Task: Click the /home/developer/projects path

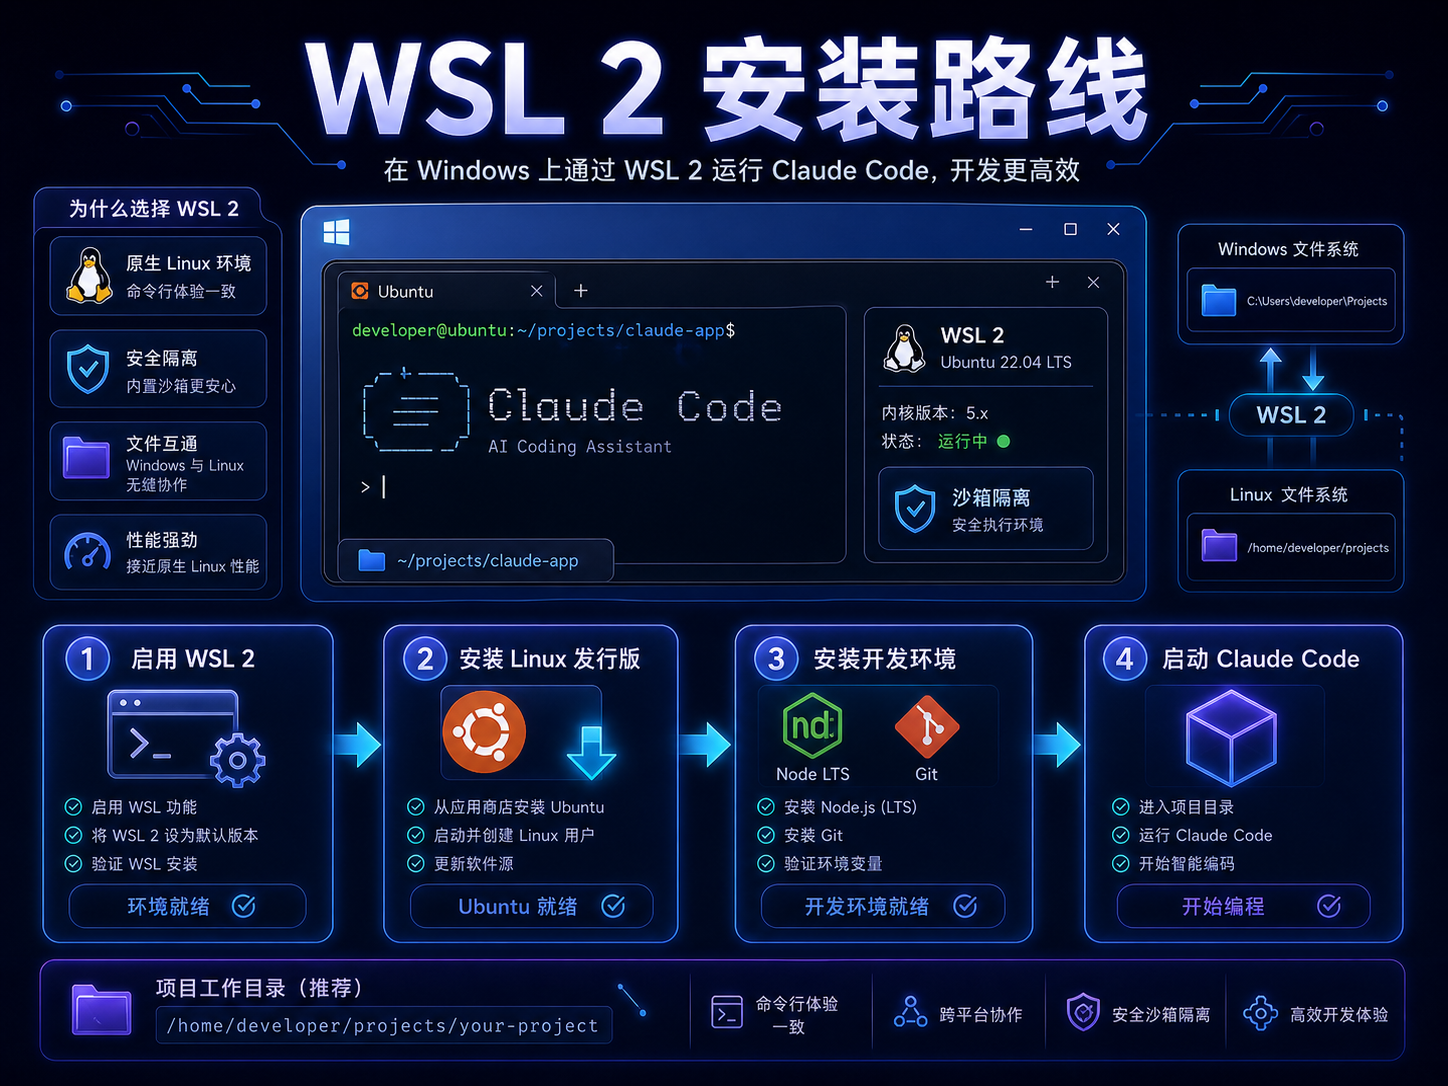Action: tap(1318, 548)
